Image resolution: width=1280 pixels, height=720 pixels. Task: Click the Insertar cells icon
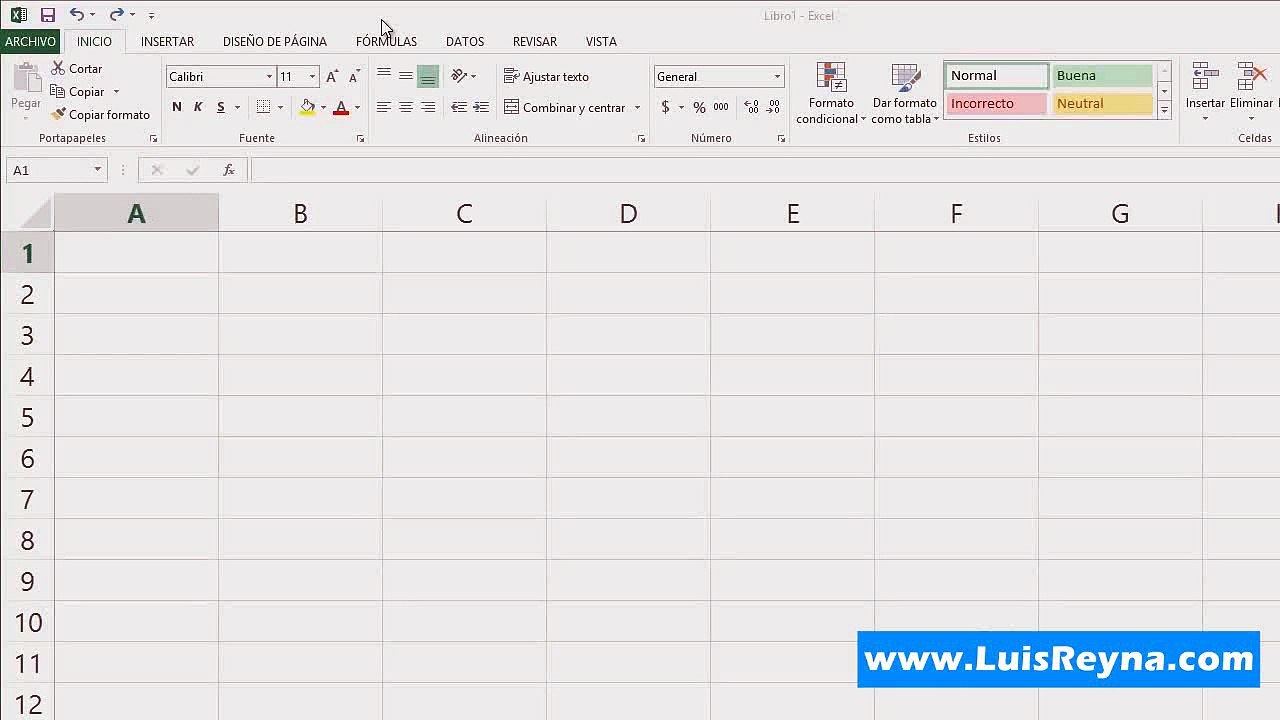1205,77
